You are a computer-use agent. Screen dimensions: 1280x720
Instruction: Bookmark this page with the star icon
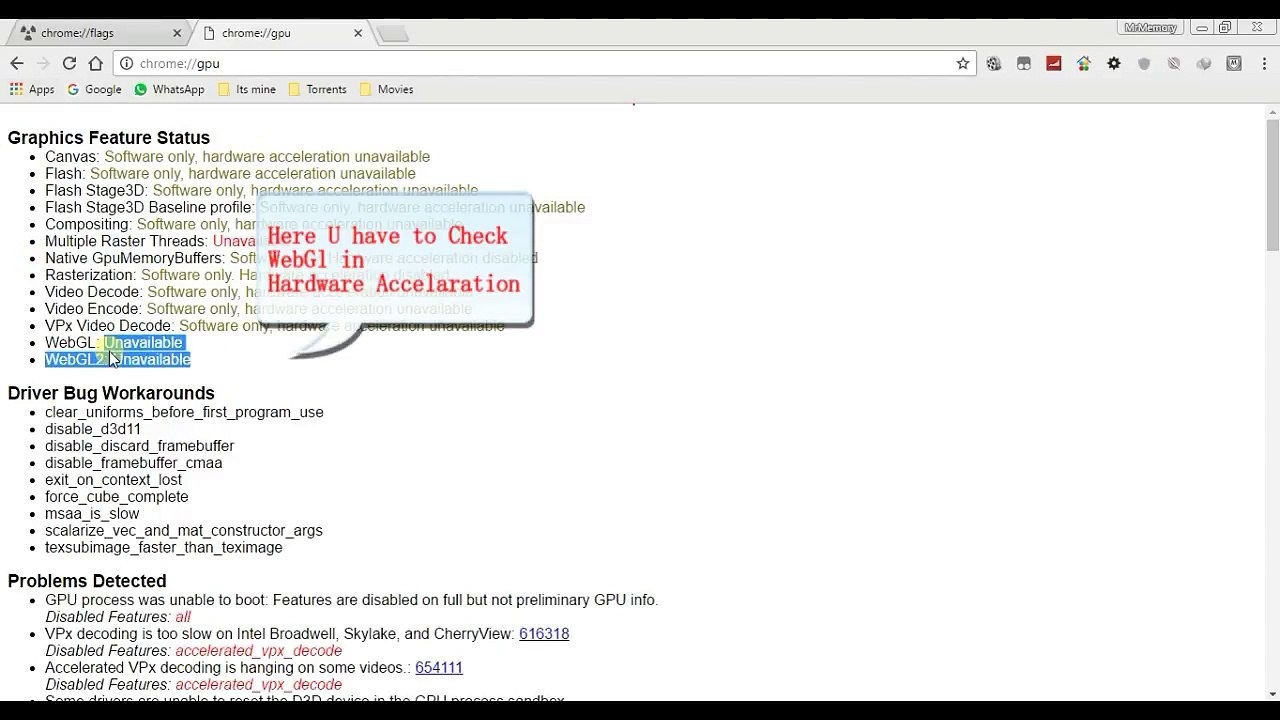(x=963, y=63)
